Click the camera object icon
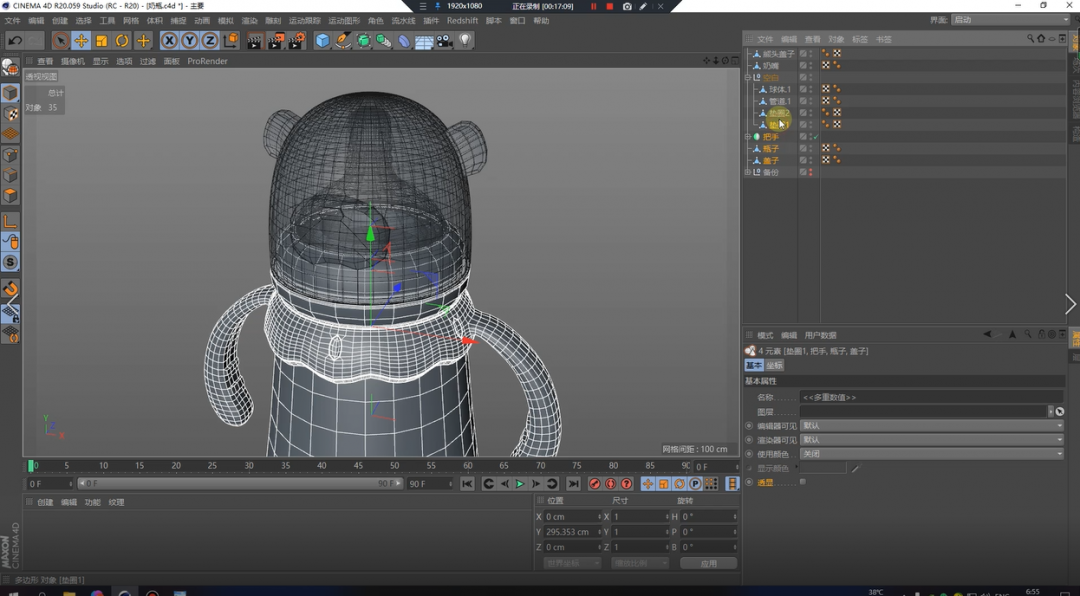The image size is (1080, 596). [x=444, y=41]
